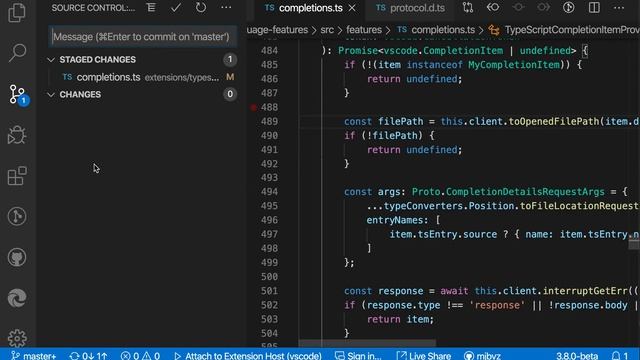Focus the commit message input box

tap(142, 37)
